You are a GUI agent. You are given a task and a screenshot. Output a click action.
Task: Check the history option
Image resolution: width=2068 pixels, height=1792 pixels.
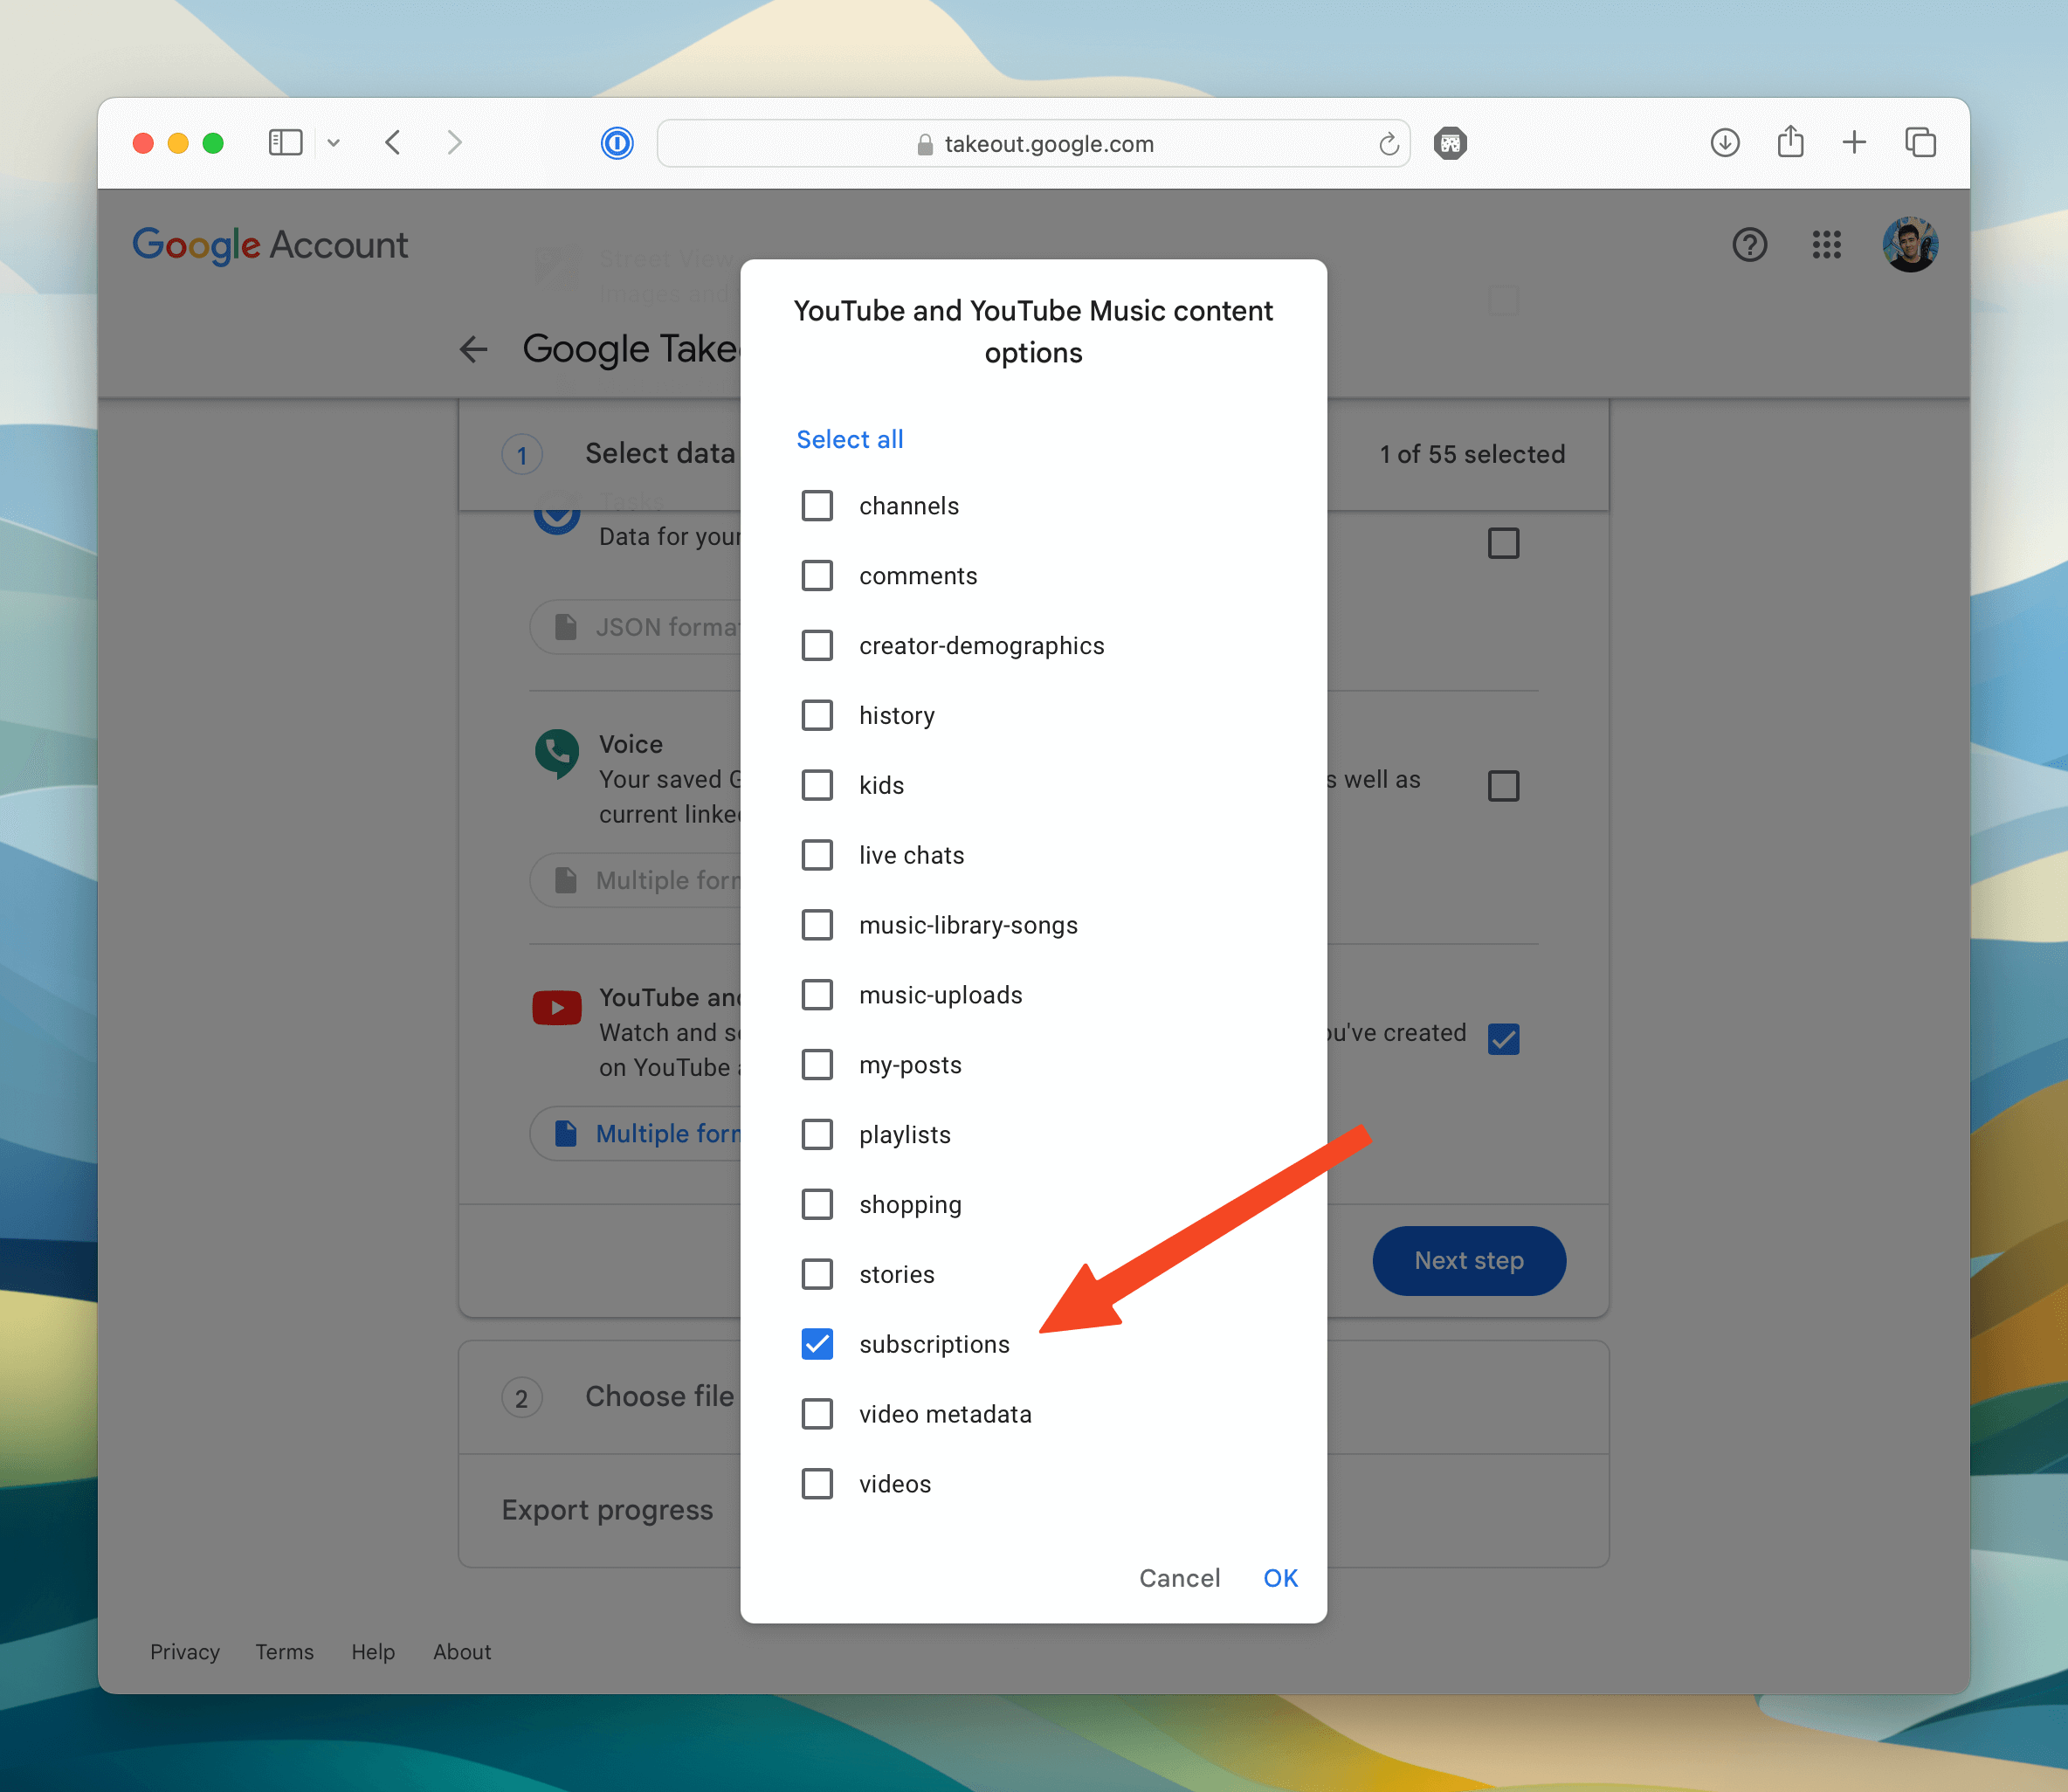pyautogui.click(x=818, y=714)
